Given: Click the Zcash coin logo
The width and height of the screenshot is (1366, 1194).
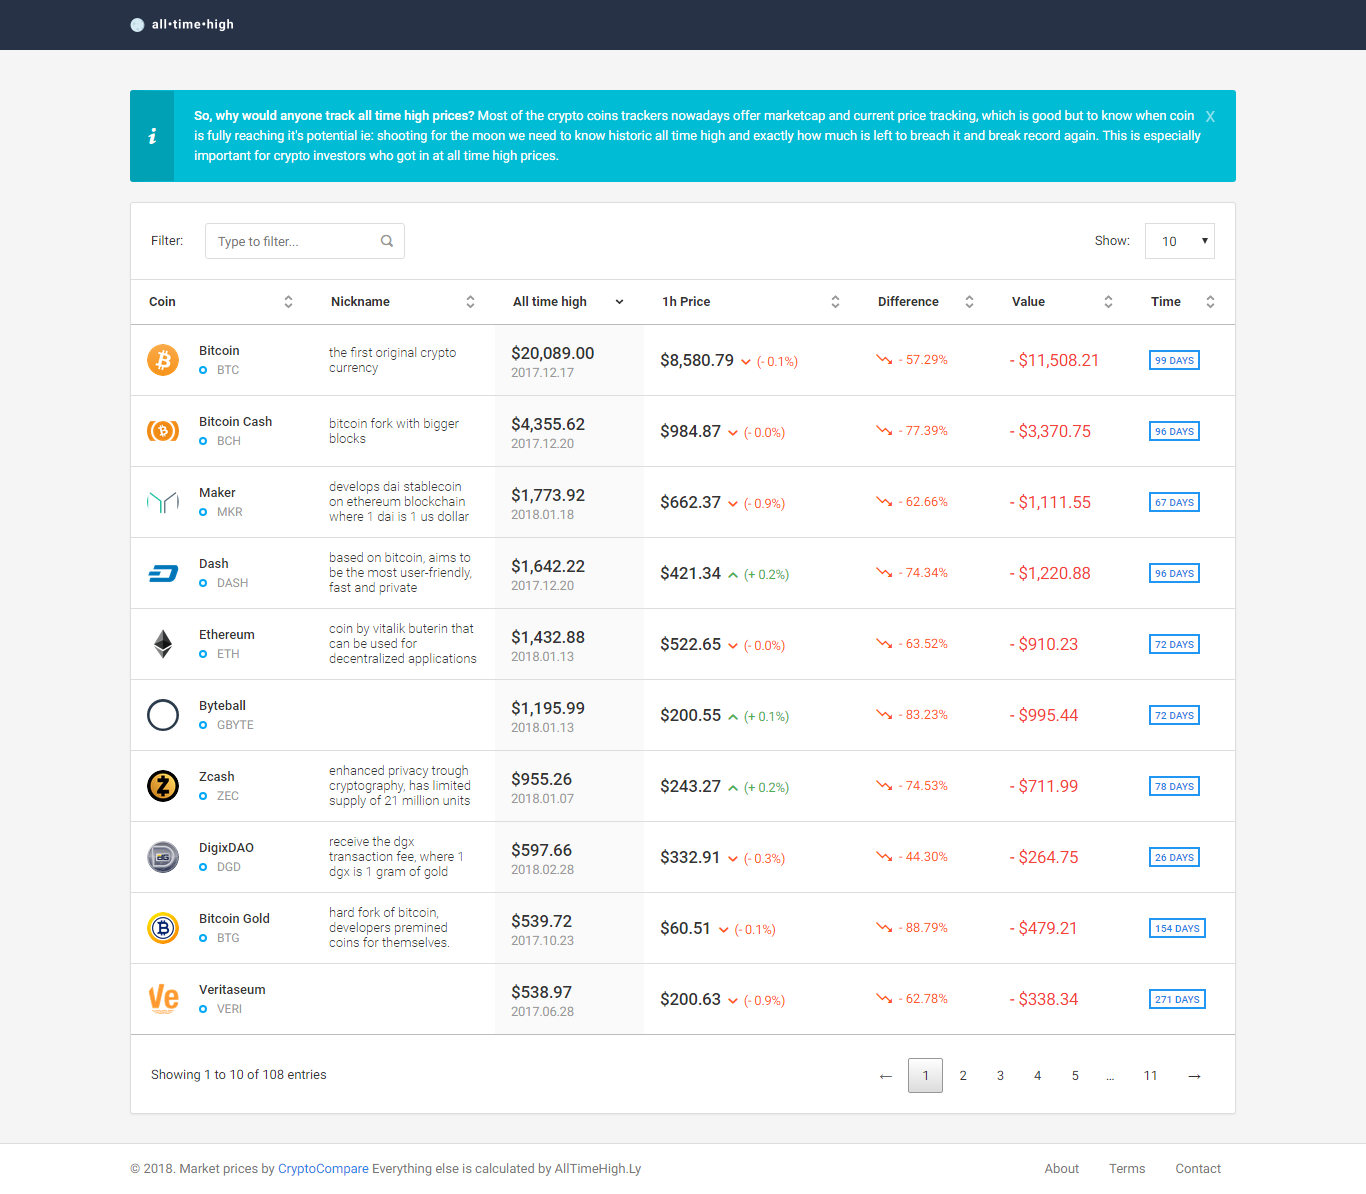Looking at the screenshot, I should click(163, 786).
